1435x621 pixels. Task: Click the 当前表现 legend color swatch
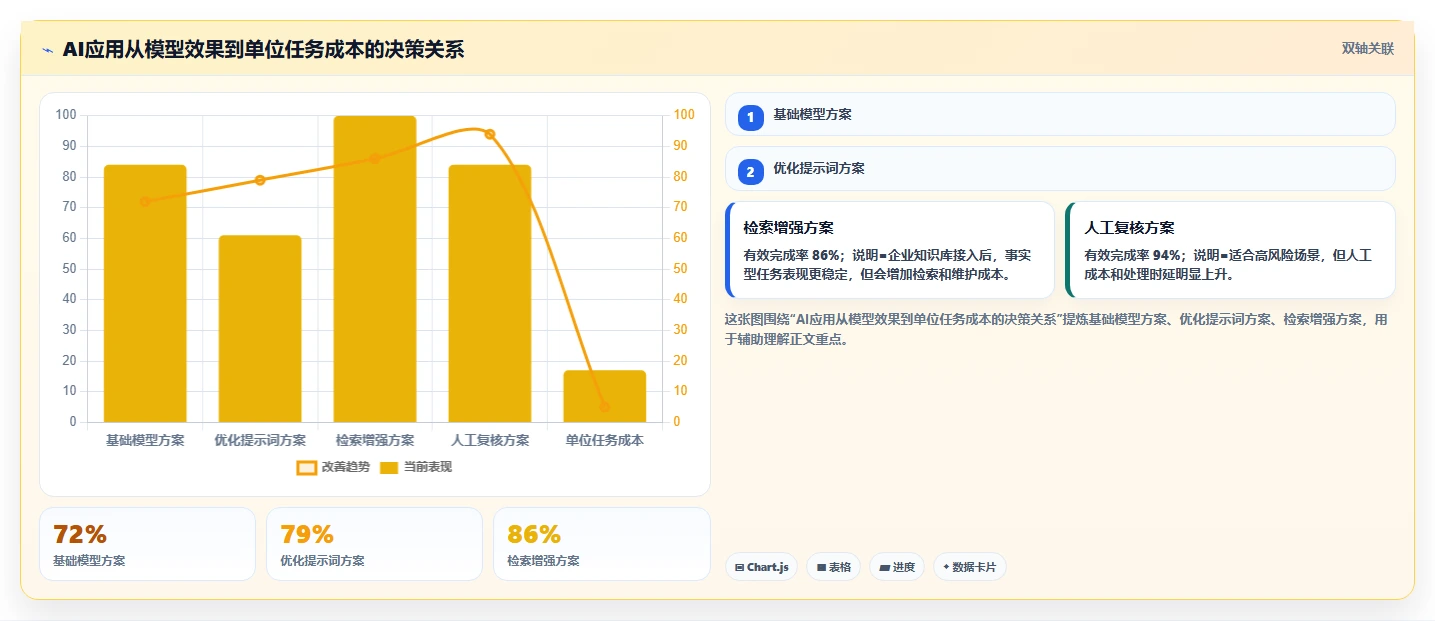[x=389, y=468]
